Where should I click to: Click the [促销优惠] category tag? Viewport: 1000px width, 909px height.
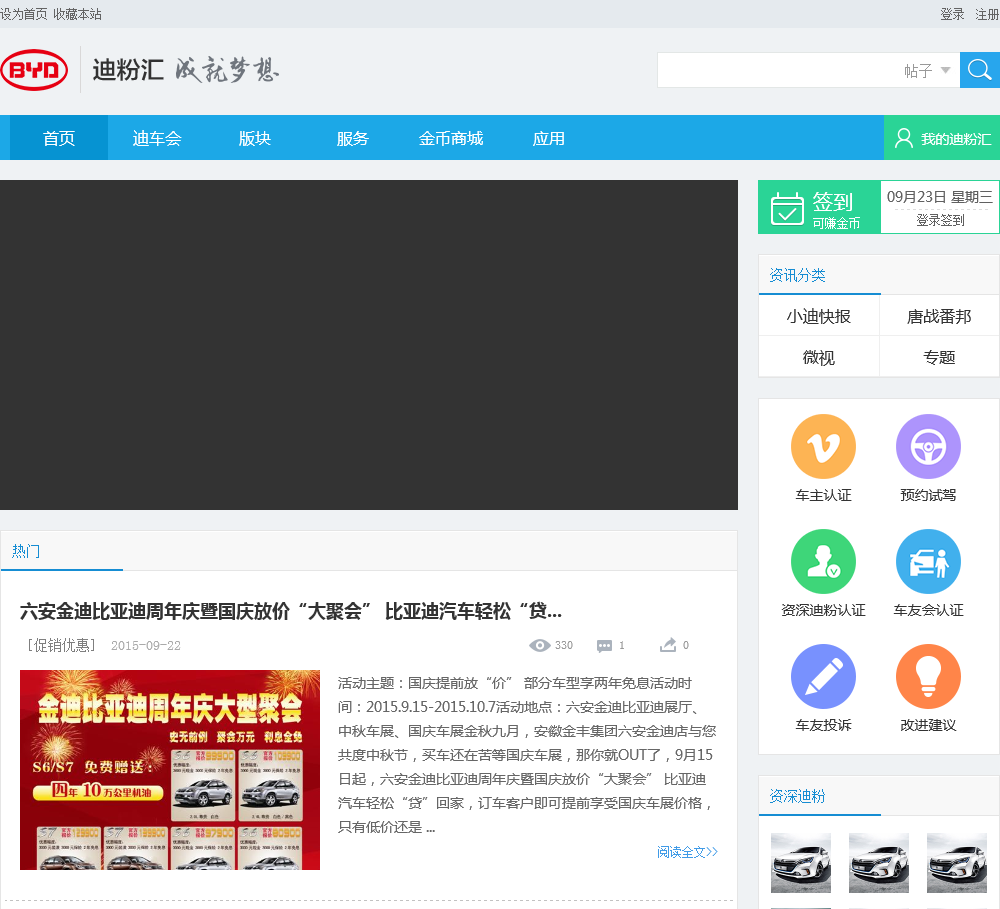pyautogui.click(x=61, y=646)
